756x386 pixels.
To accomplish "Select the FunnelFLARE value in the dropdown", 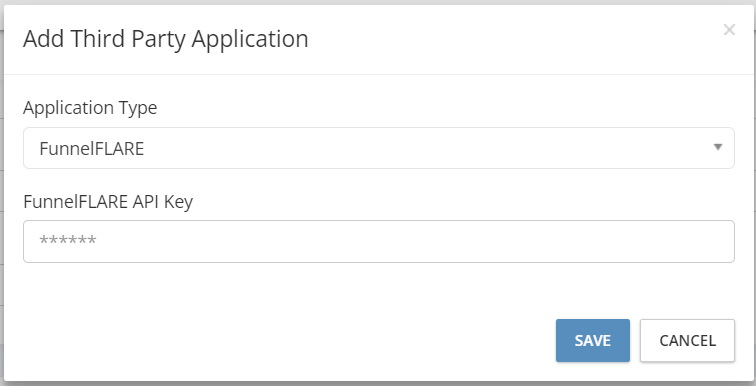I will [x=92, y=148].
